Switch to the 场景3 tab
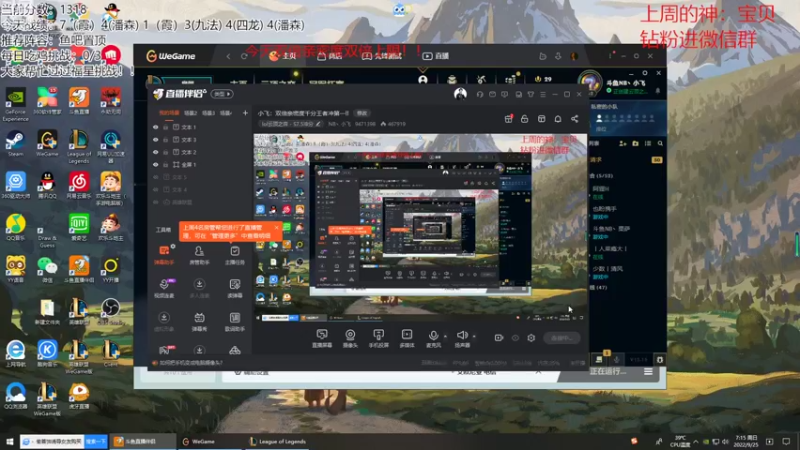Image resolution: width=800 pixels, height=450 pixels. 208,113
